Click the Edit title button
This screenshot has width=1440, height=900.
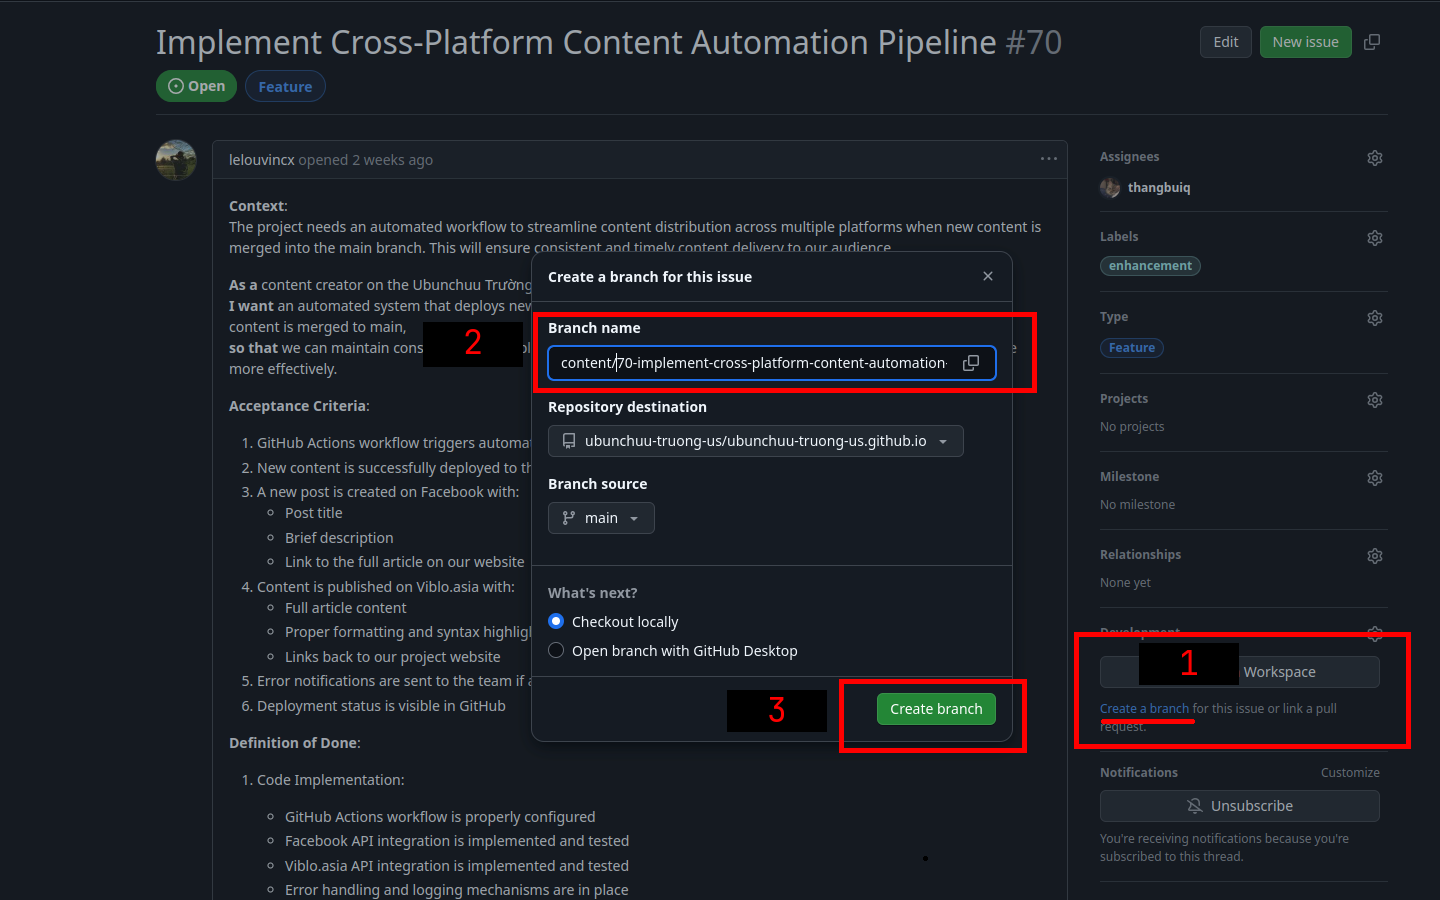pos(1225,42)
